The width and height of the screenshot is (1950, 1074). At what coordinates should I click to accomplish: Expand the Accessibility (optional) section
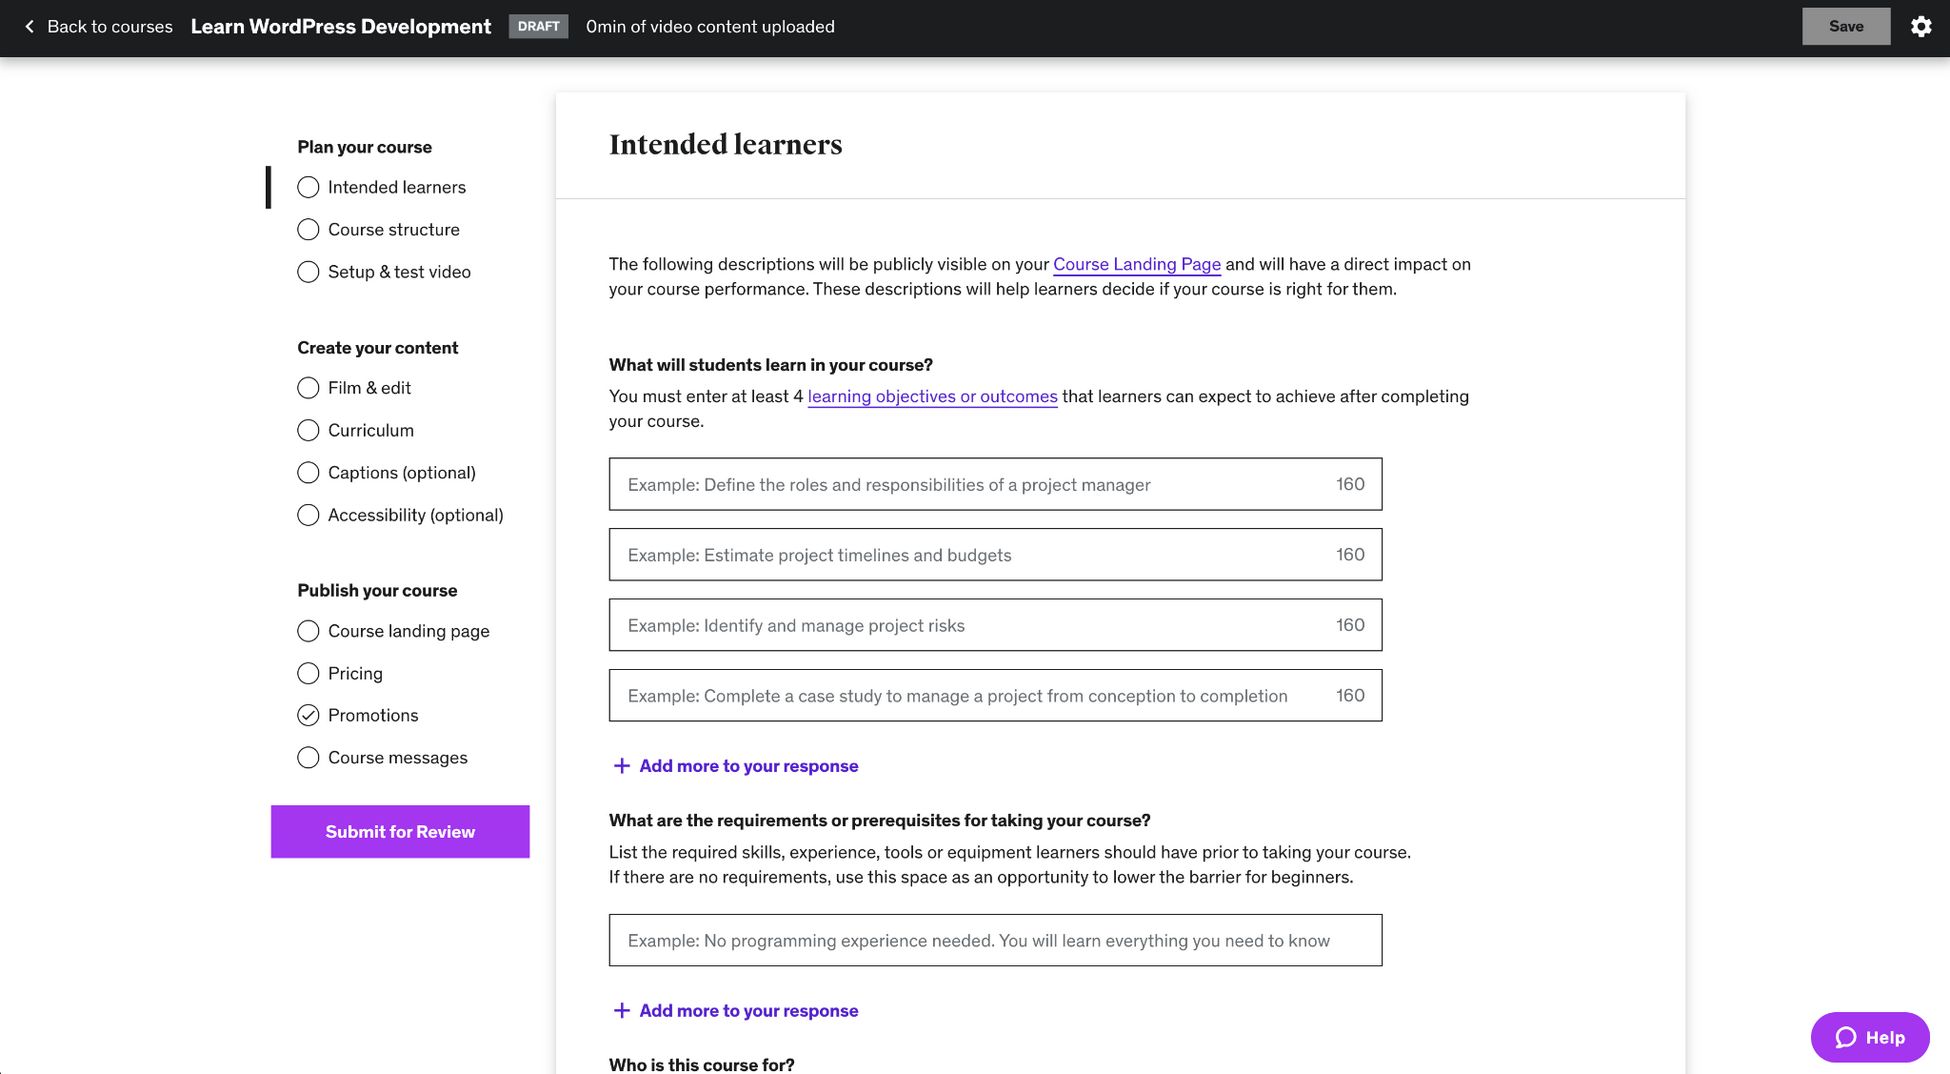[x=308, y=515]
